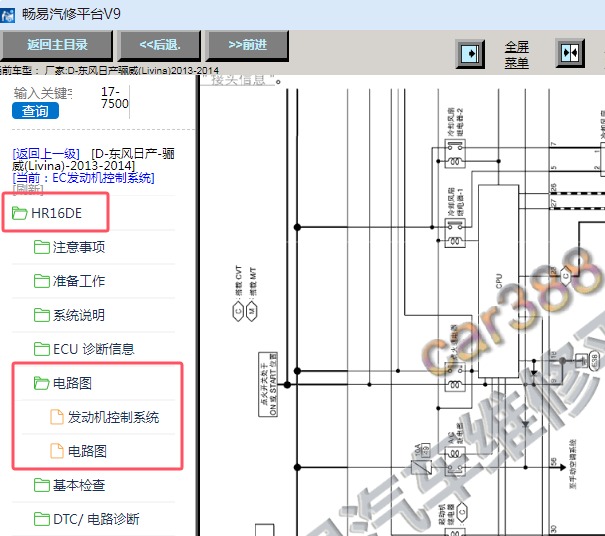
Task: Go back with <<后退 button
Action: 159,45
